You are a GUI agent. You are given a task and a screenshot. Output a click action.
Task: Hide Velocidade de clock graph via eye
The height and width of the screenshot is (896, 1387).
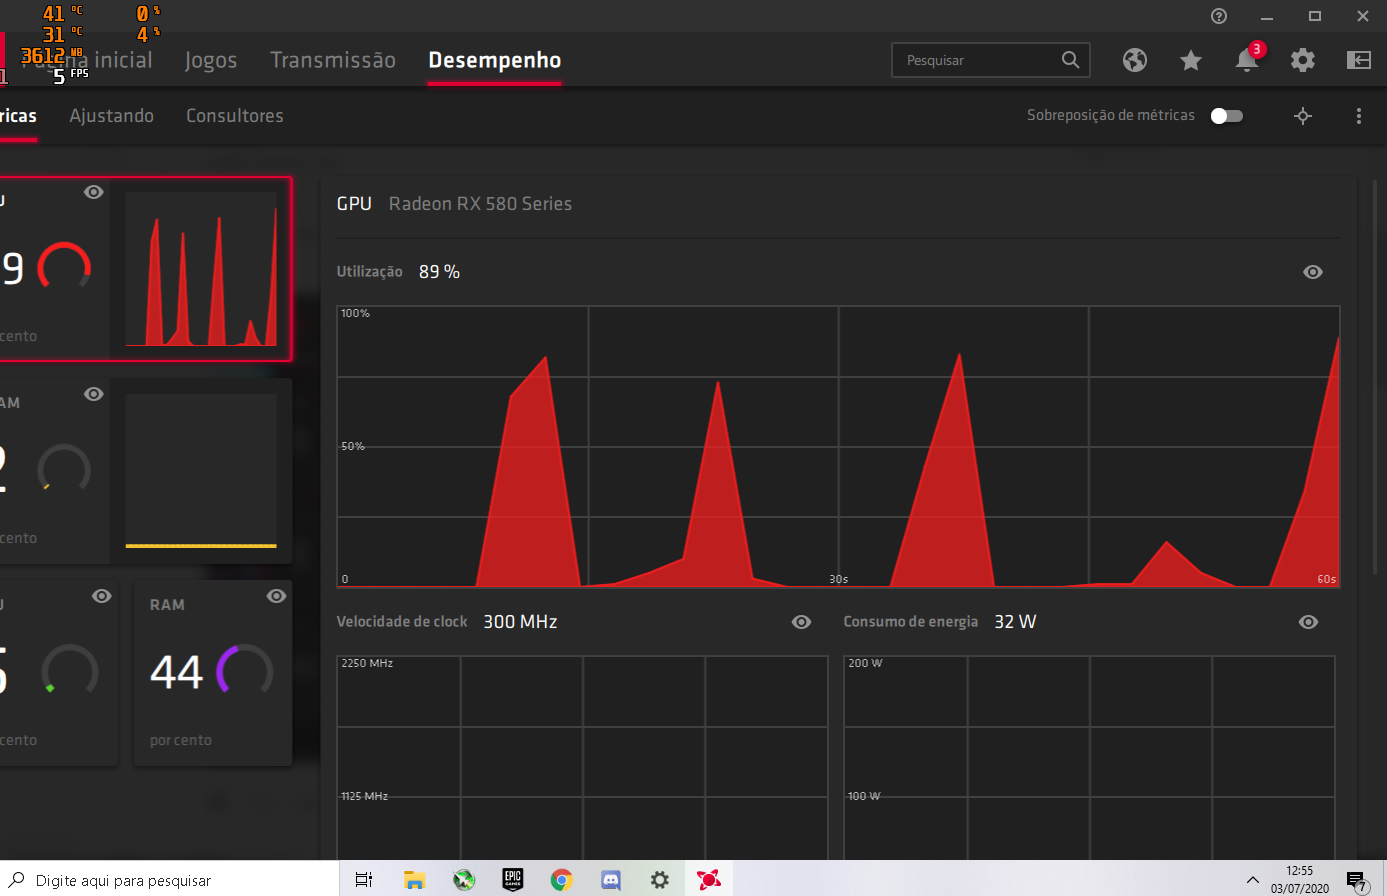[801, 622]
